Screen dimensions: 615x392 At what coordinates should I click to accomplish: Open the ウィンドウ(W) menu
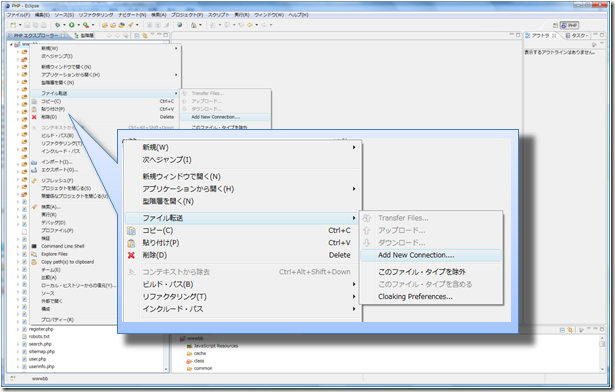[269, 15]
